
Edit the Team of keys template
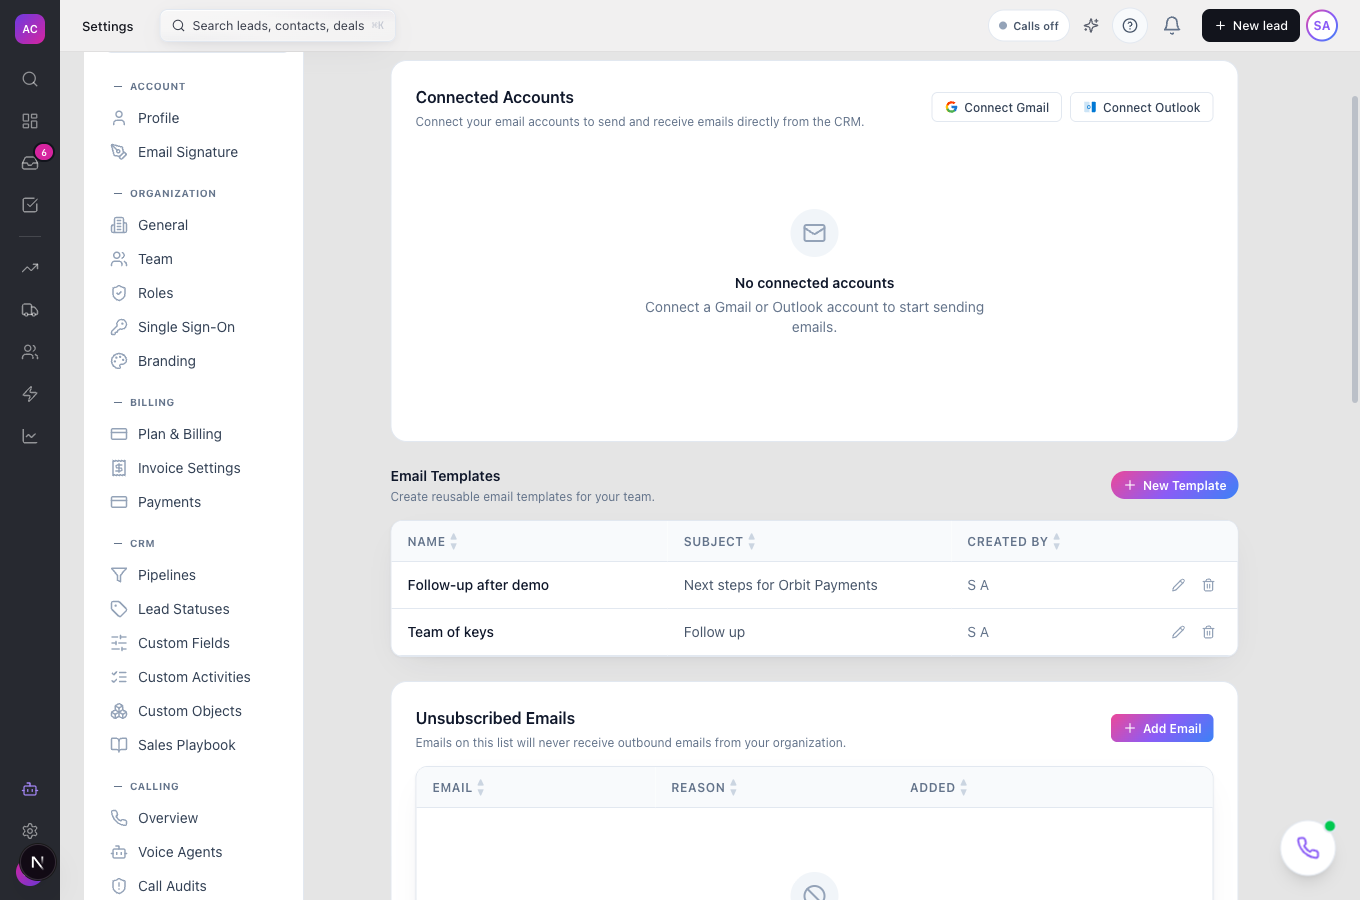(1178, 632)
